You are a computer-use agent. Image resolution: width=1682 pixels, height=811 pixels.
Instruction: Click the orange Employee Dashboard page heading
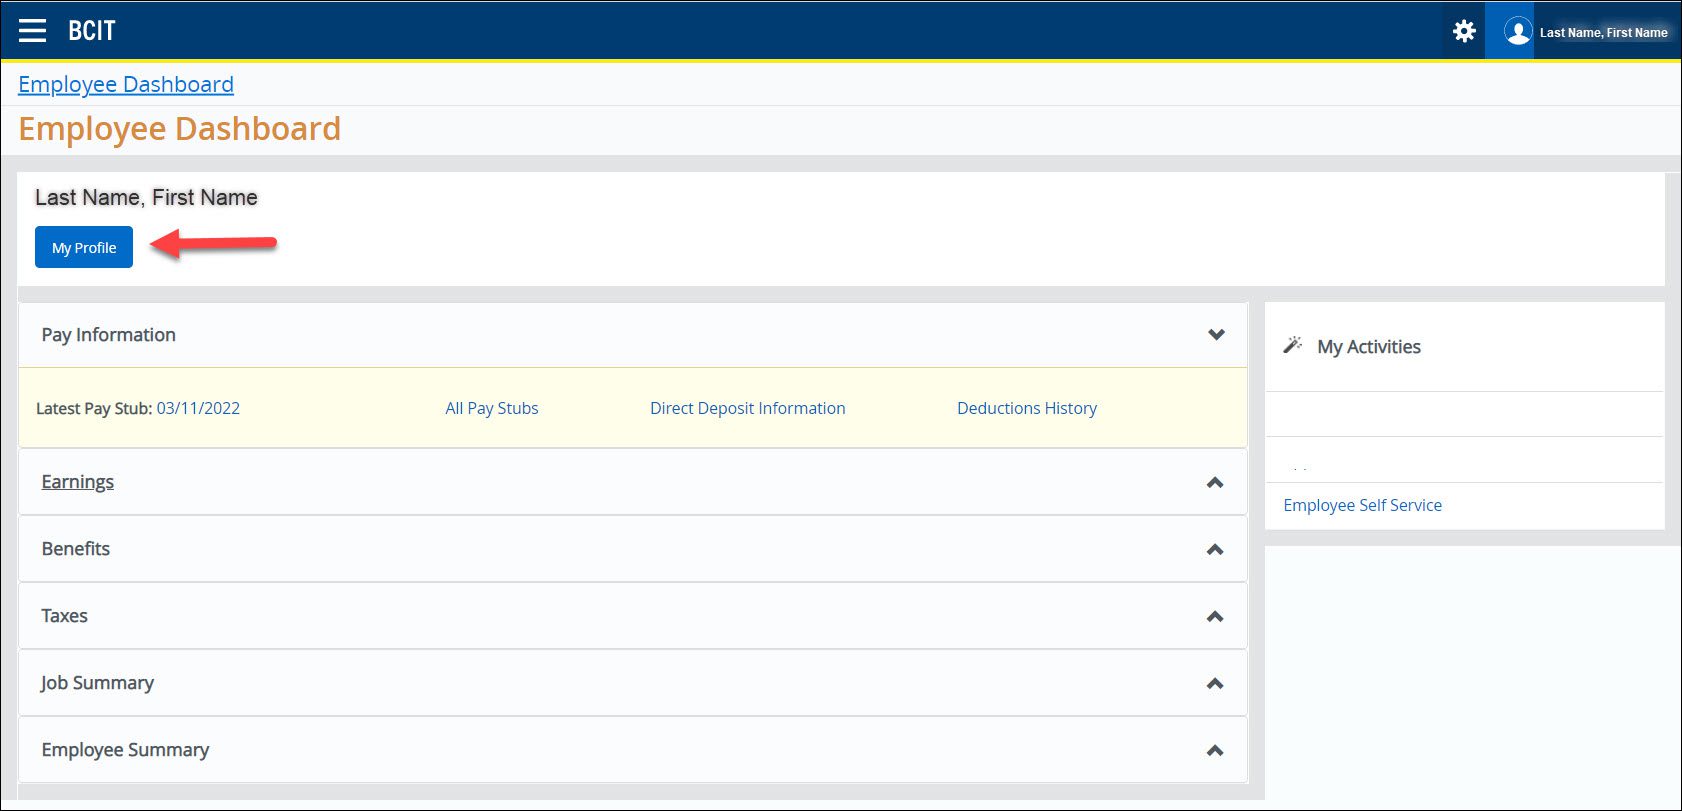tap(180, 129)
